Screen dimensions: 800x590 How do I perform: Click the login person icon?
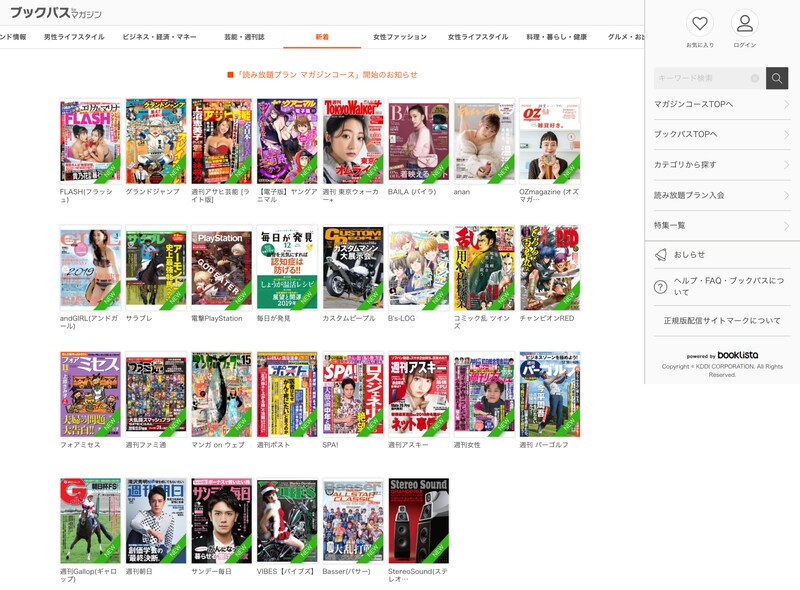[x=744, y=24]
